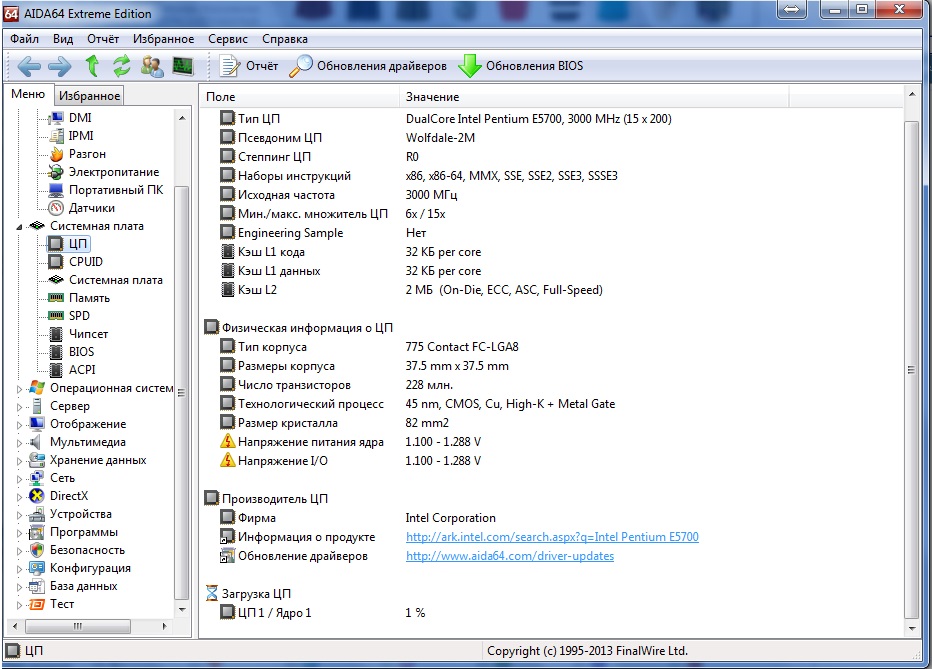This screenshot has width=932, height=669.
Task: Click the Поле column header
Action: tap(300, 96)
